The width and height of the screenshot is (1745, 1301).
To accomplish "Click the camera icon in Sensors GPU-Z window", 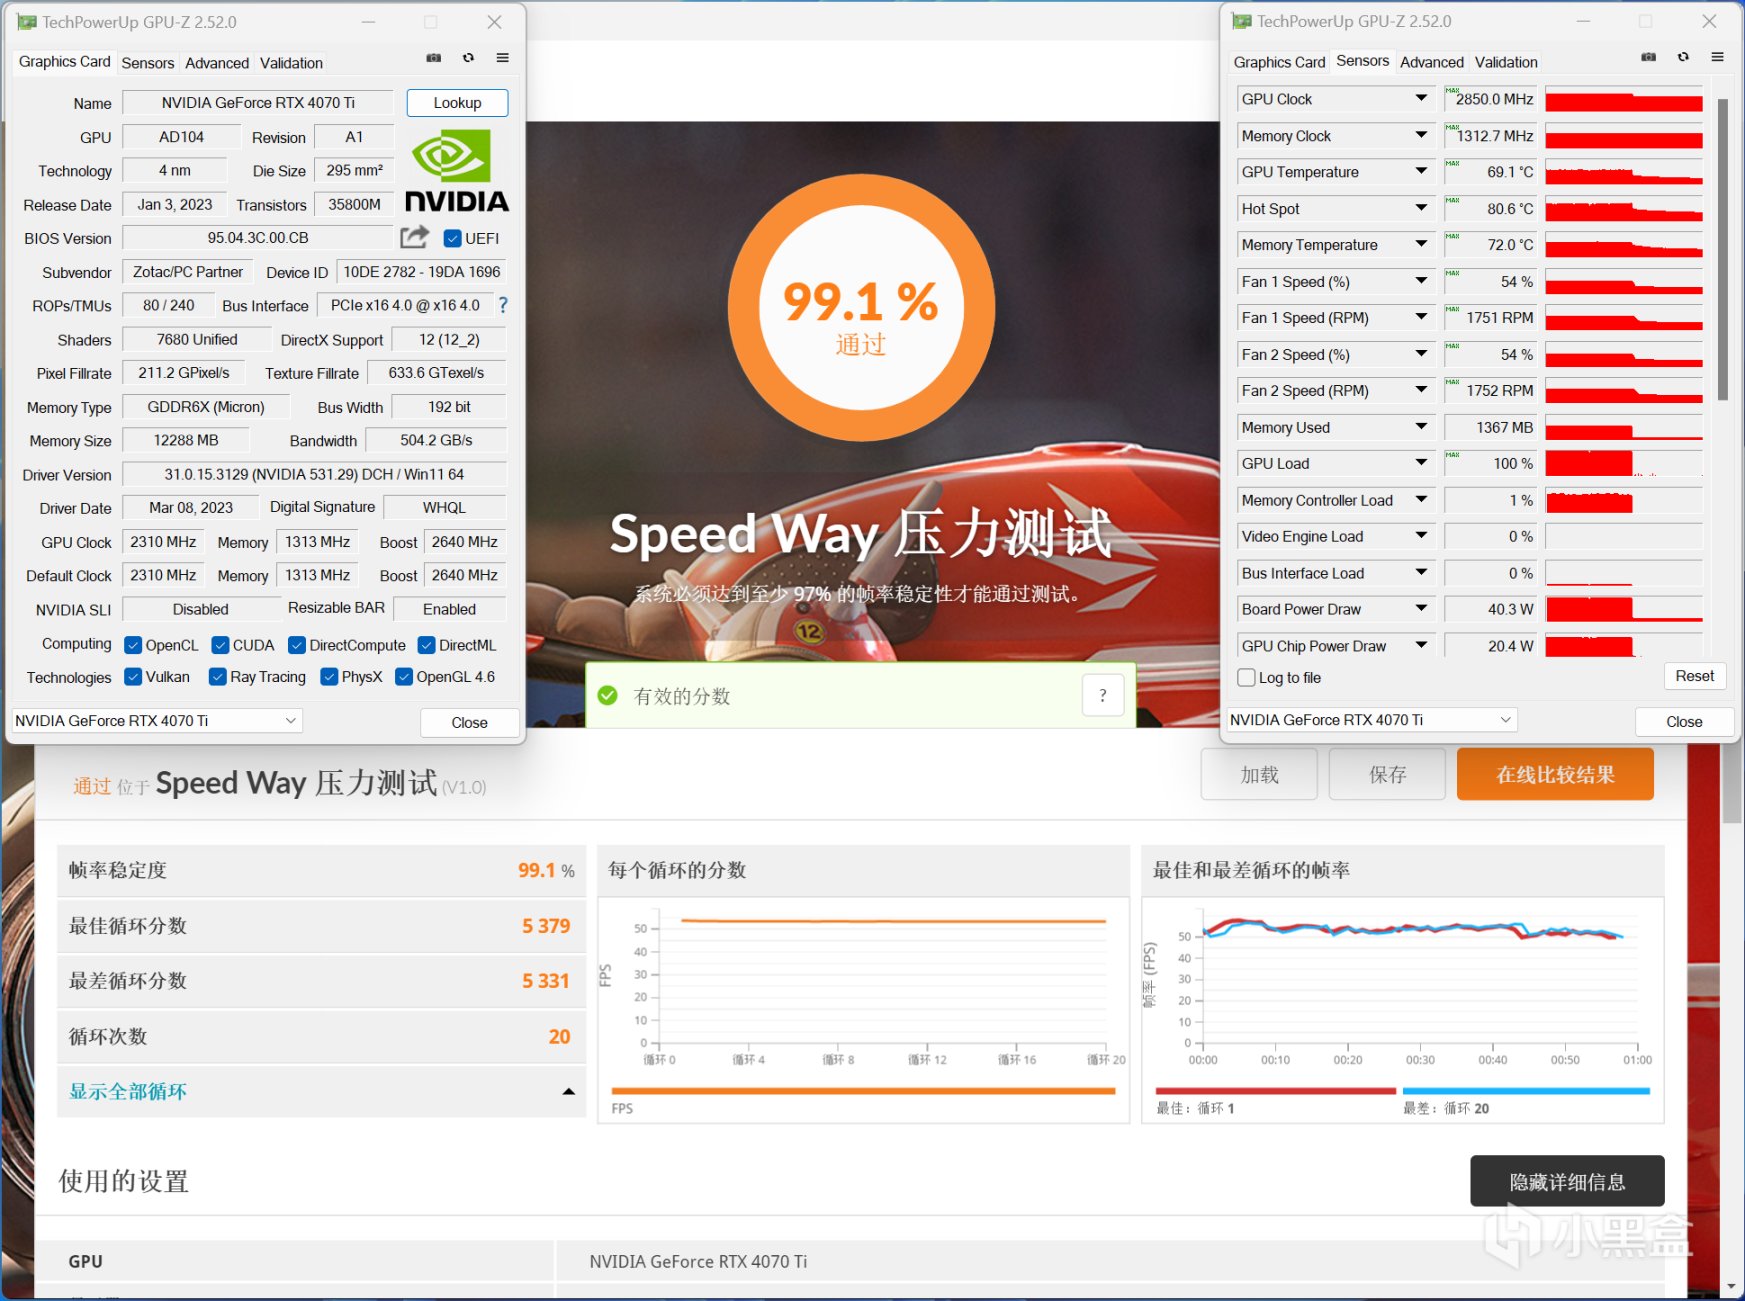I will 1649,57.
